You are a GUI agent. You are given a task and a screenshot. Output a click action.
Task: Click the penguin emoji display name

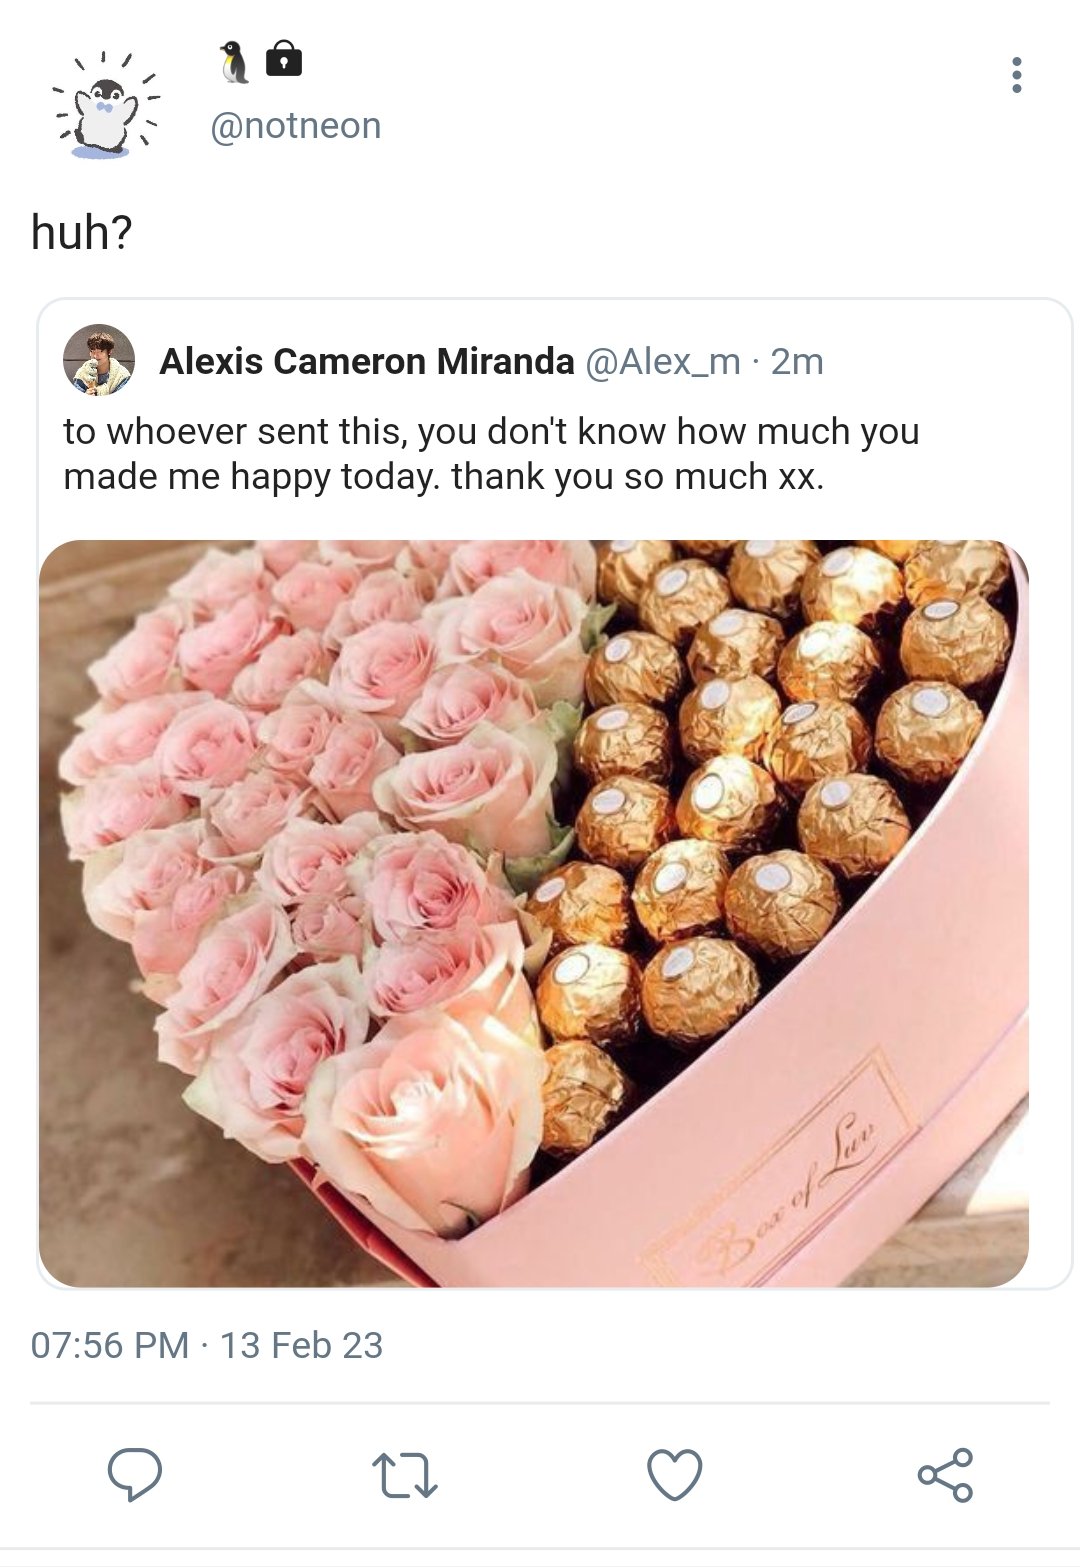234,61
